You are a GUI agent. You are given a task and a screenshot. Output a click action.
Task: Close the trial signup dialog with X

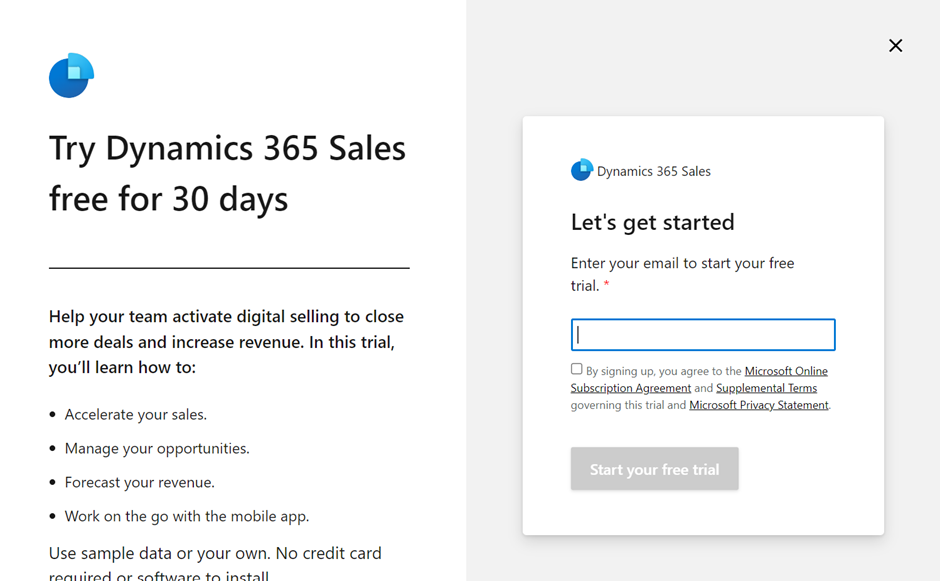(x=895, y=46)
